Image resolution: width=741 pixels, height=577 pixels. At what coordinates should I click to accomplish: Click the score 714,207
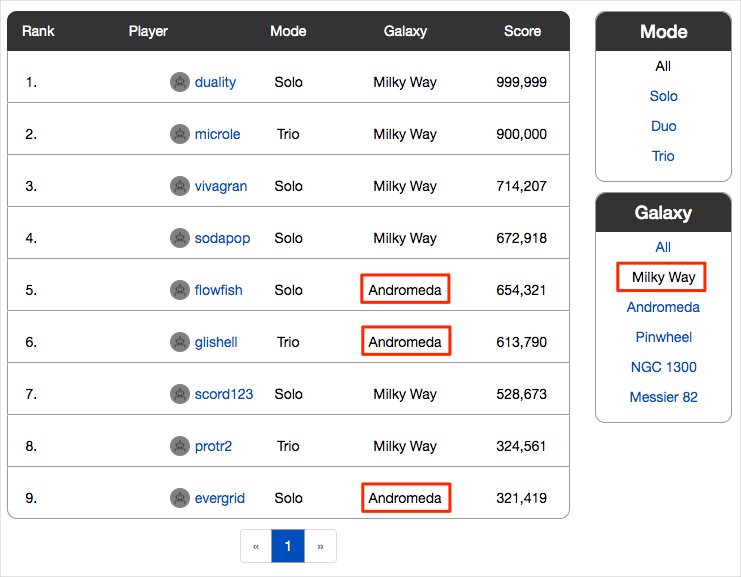pyautogui.click(x=521, y=186)
